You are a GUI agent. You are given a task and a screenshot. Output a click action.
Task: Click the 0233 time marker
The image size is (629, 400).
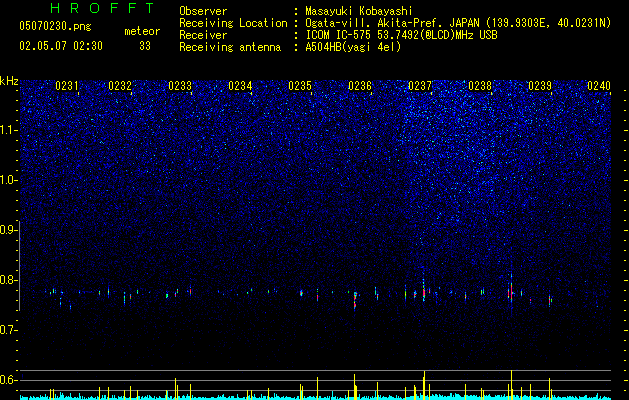click(x=180, y=86)
